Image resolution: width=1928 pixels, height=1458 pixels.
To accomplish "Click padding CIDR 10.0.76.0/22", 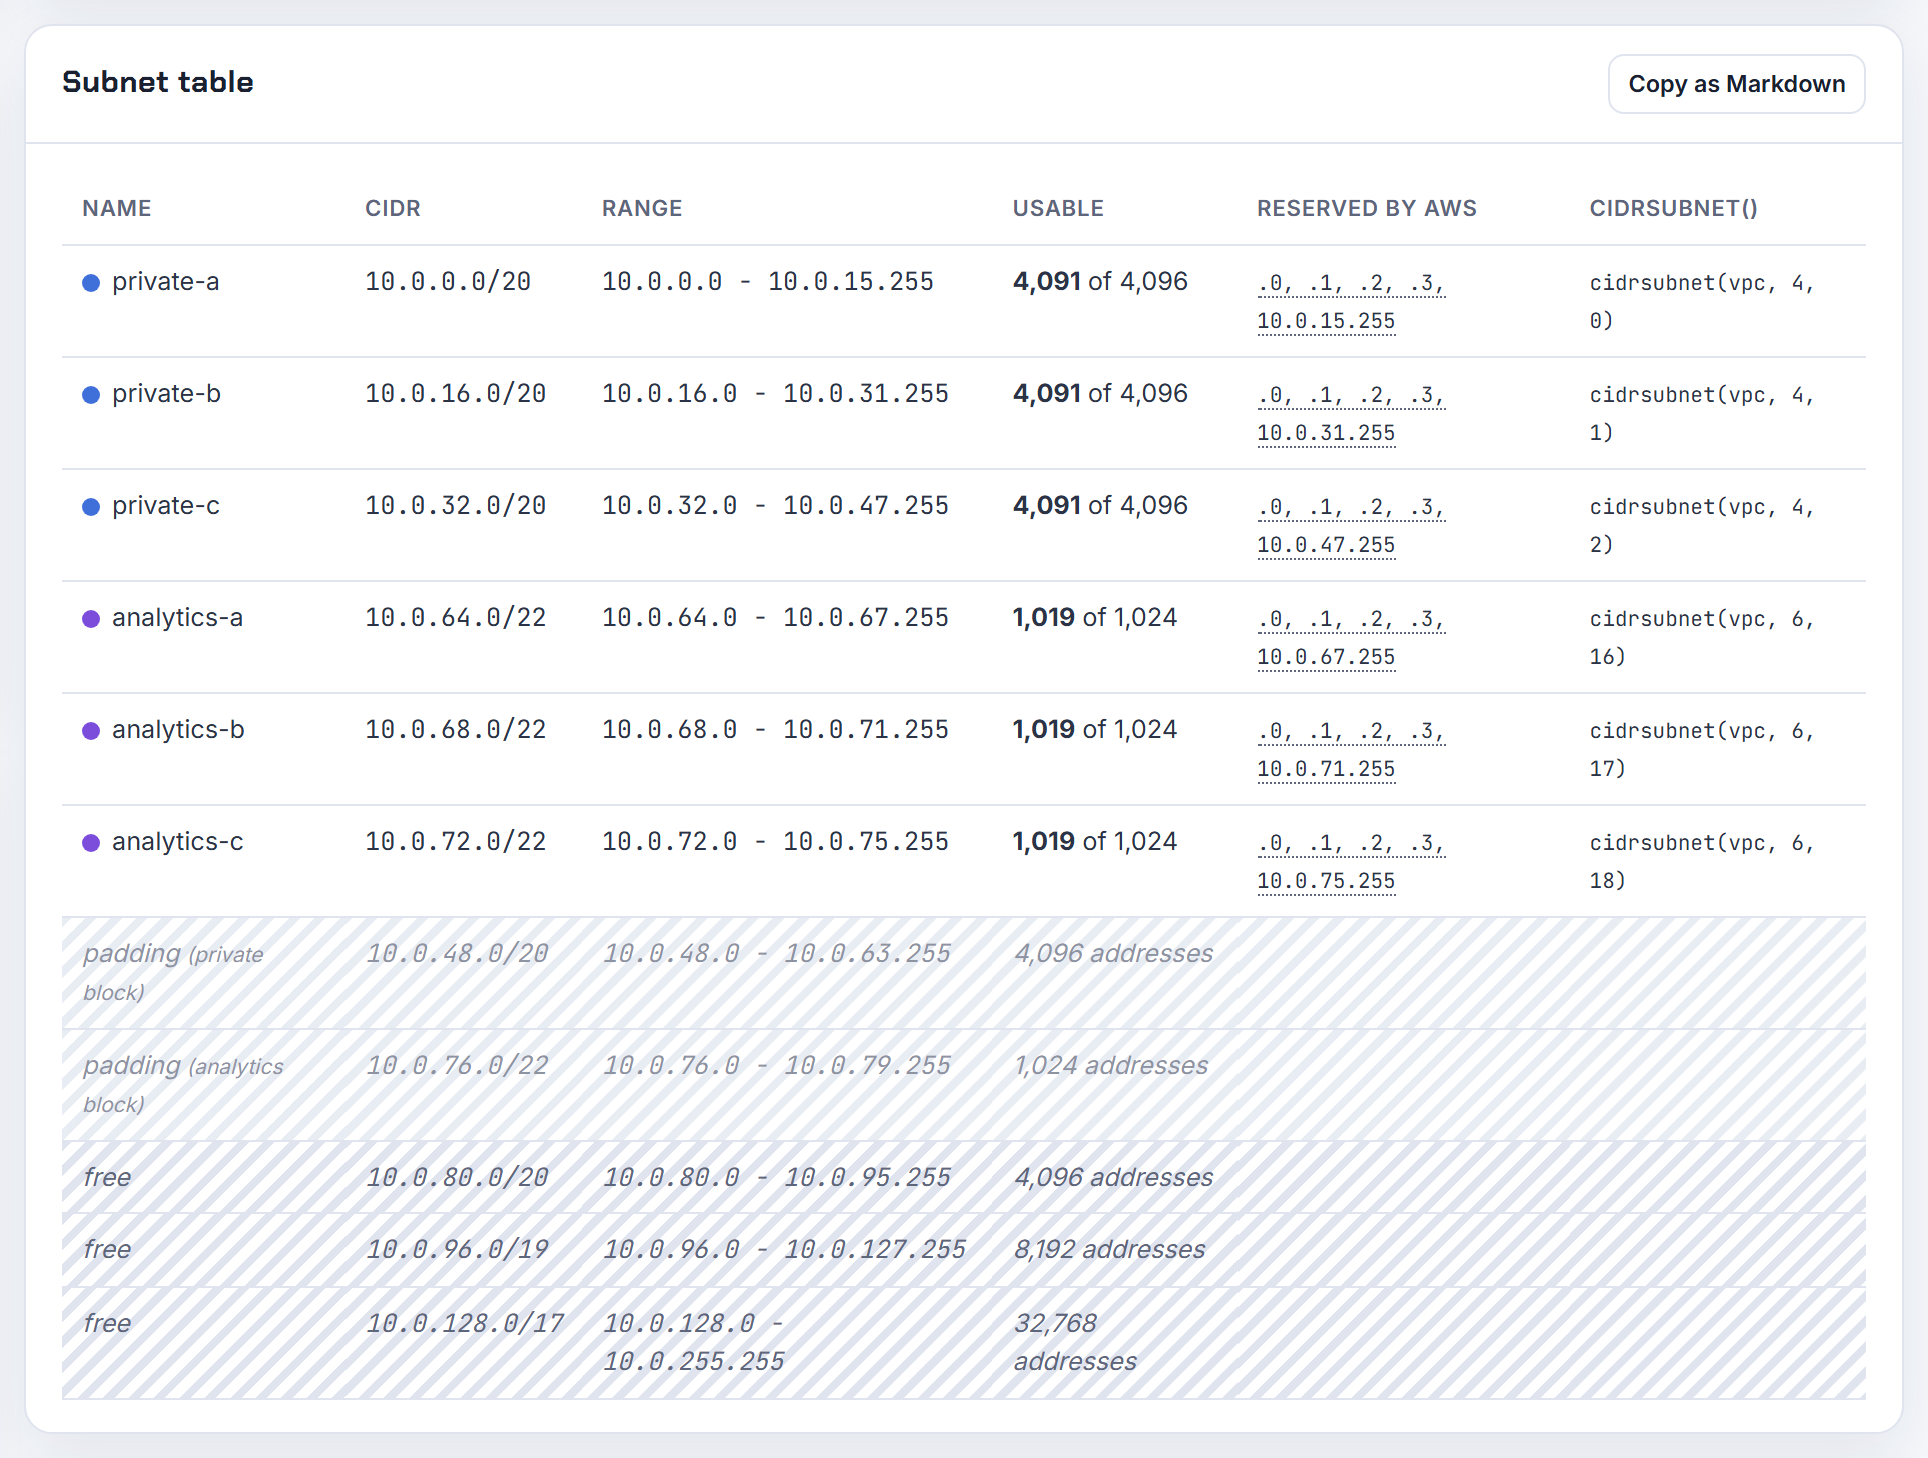I will [x=457, y=1066].
